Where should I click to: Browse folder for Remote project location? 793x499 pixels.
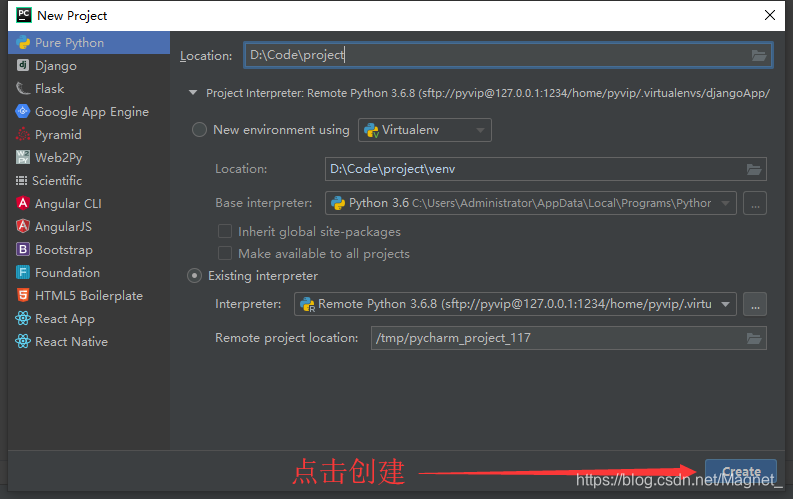[754, 338]
